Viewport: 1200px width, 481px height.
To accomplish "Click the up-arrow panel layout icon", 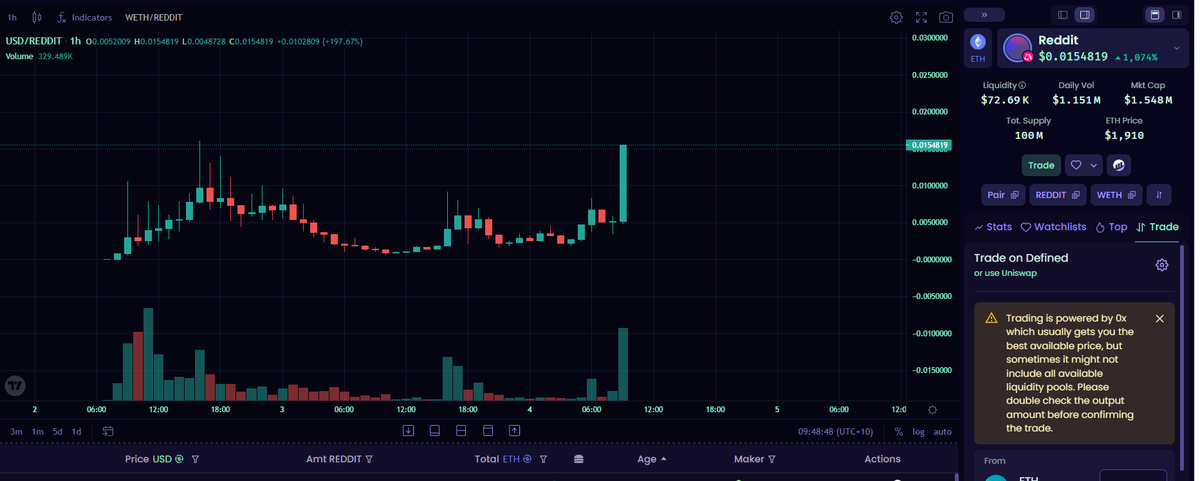I will pyautogui.click(x=514, y=430).
